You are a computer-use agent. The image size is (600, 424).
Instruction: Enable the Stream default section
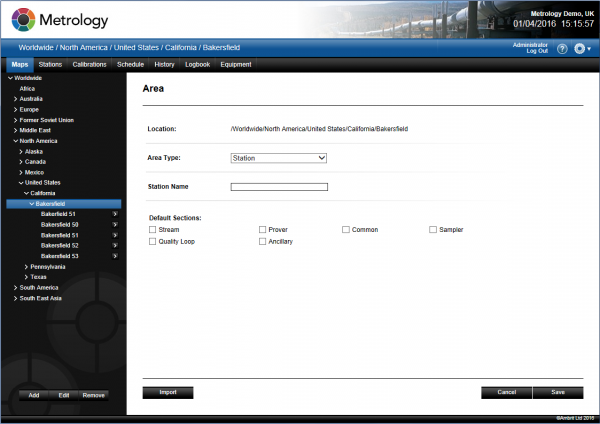click(152, 230)
